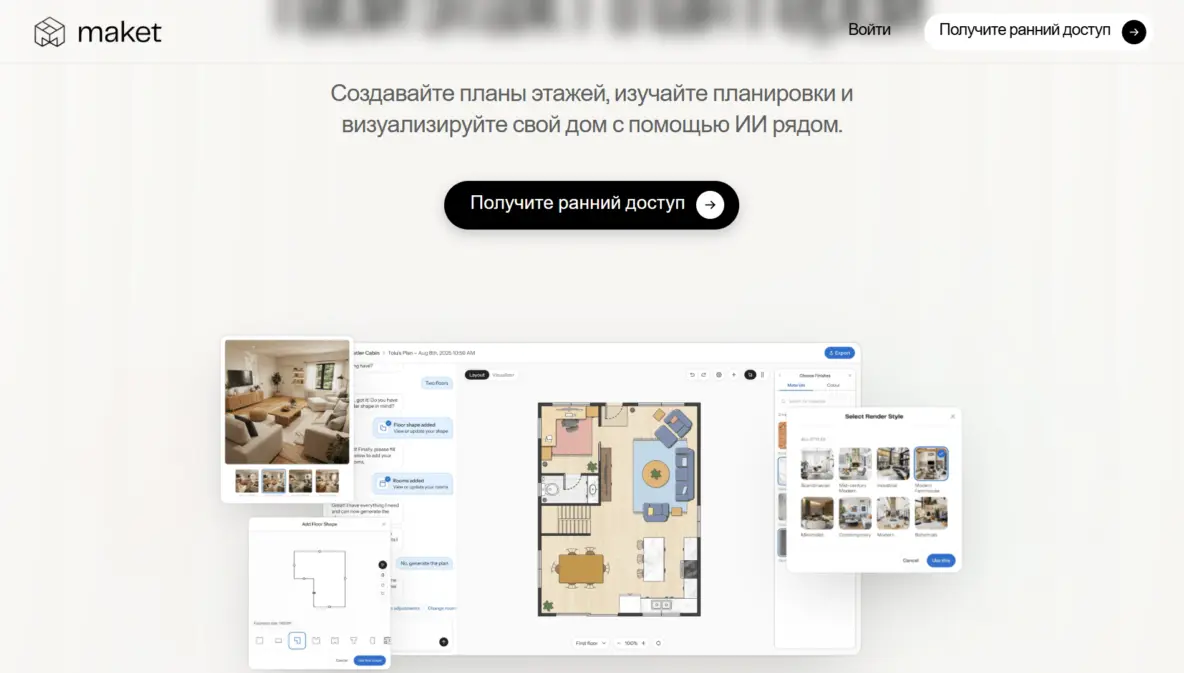Click the redo arrow in editor toolbar

tap(704, 375)
